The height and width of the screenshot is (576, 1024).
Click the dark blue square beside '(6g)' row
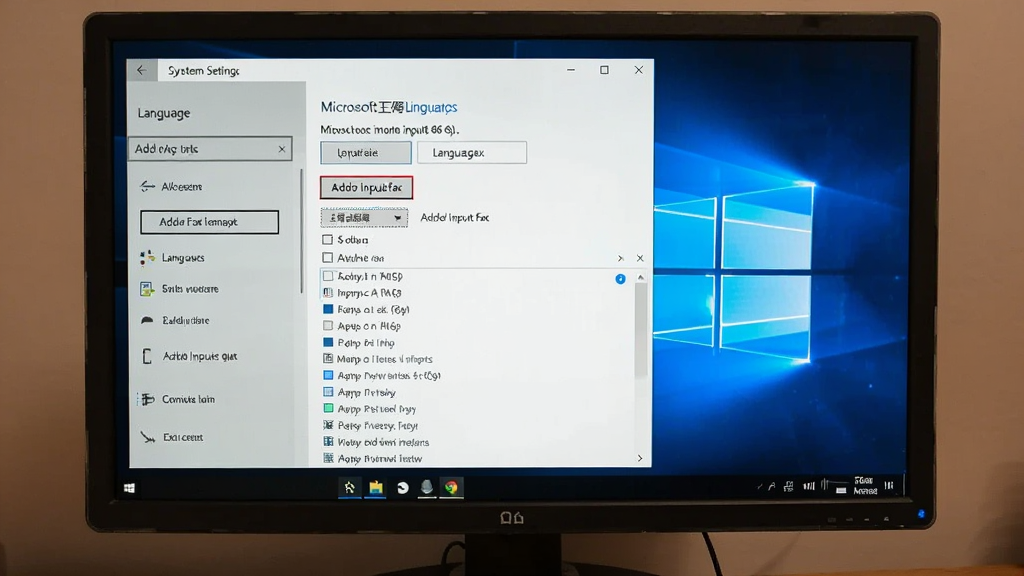tap(328, 309)
